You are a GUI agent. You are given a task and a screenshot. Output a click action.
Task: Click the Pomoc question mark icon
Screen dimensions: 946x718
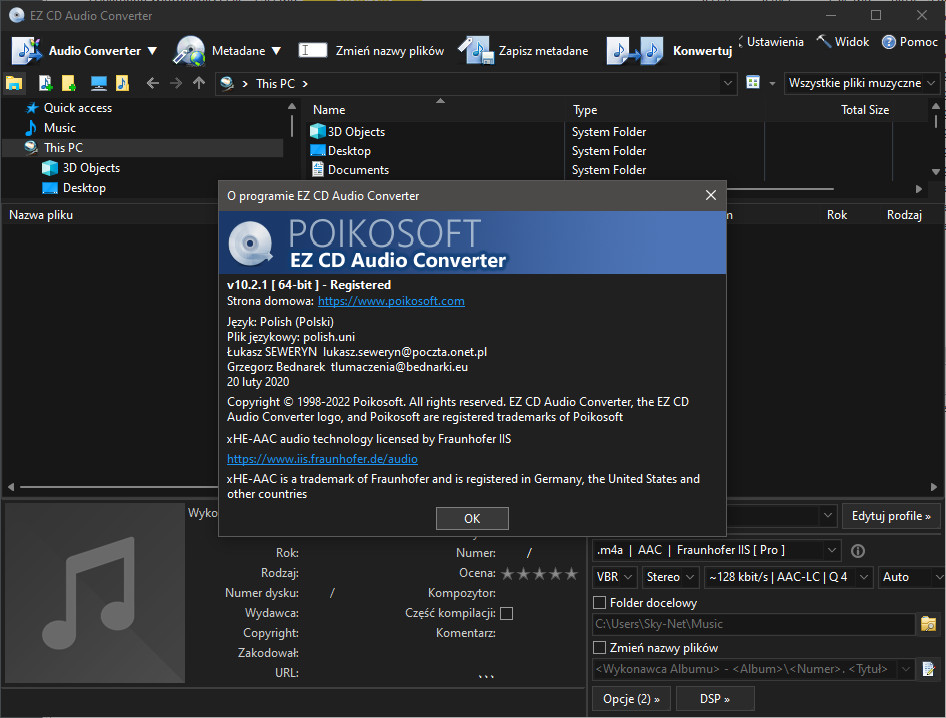tap(889, 42)
